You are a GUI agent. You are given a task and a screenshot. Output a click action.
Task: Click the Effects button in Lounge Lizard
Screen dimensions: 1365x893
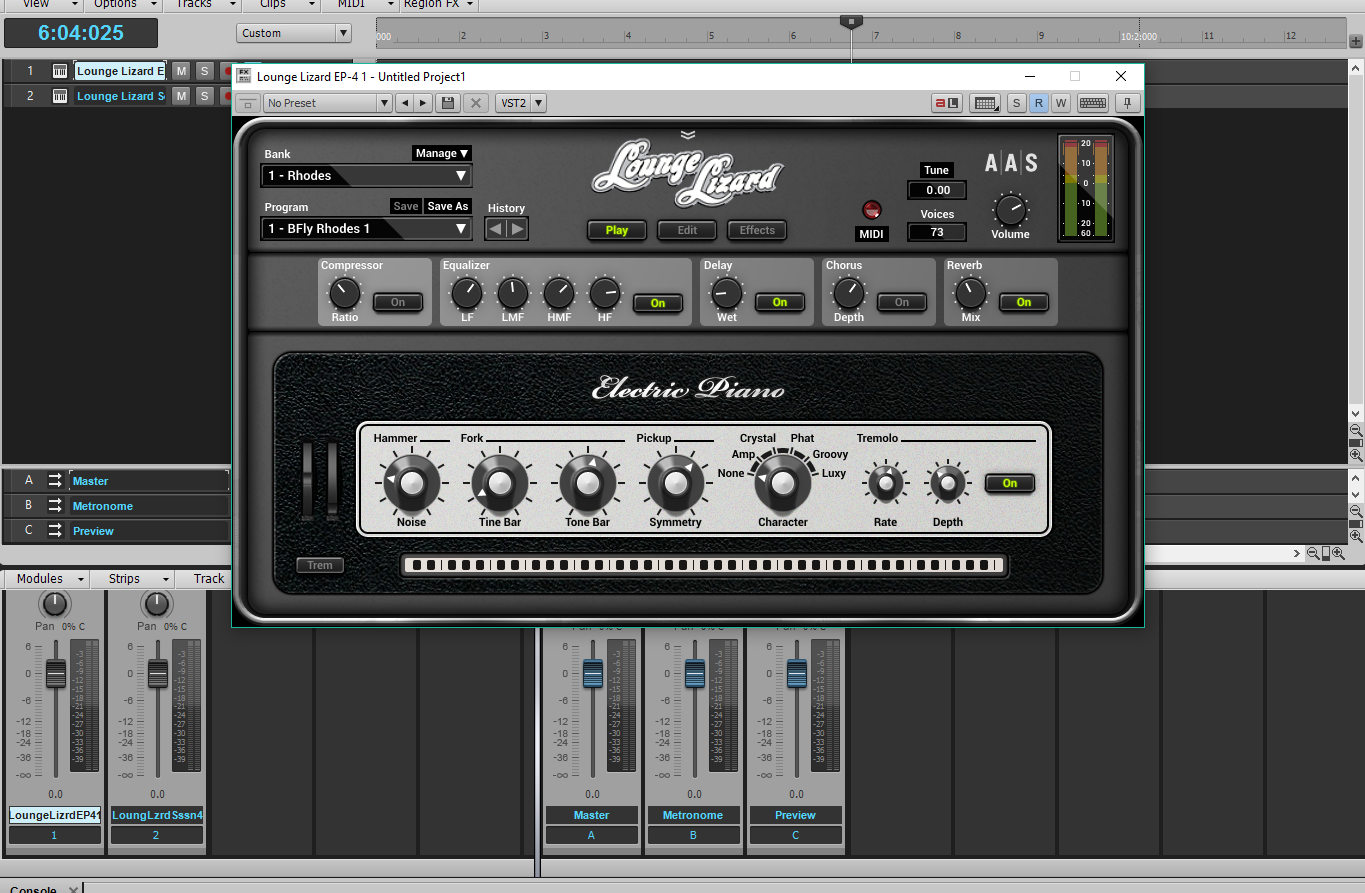click(x=757, y=230)
